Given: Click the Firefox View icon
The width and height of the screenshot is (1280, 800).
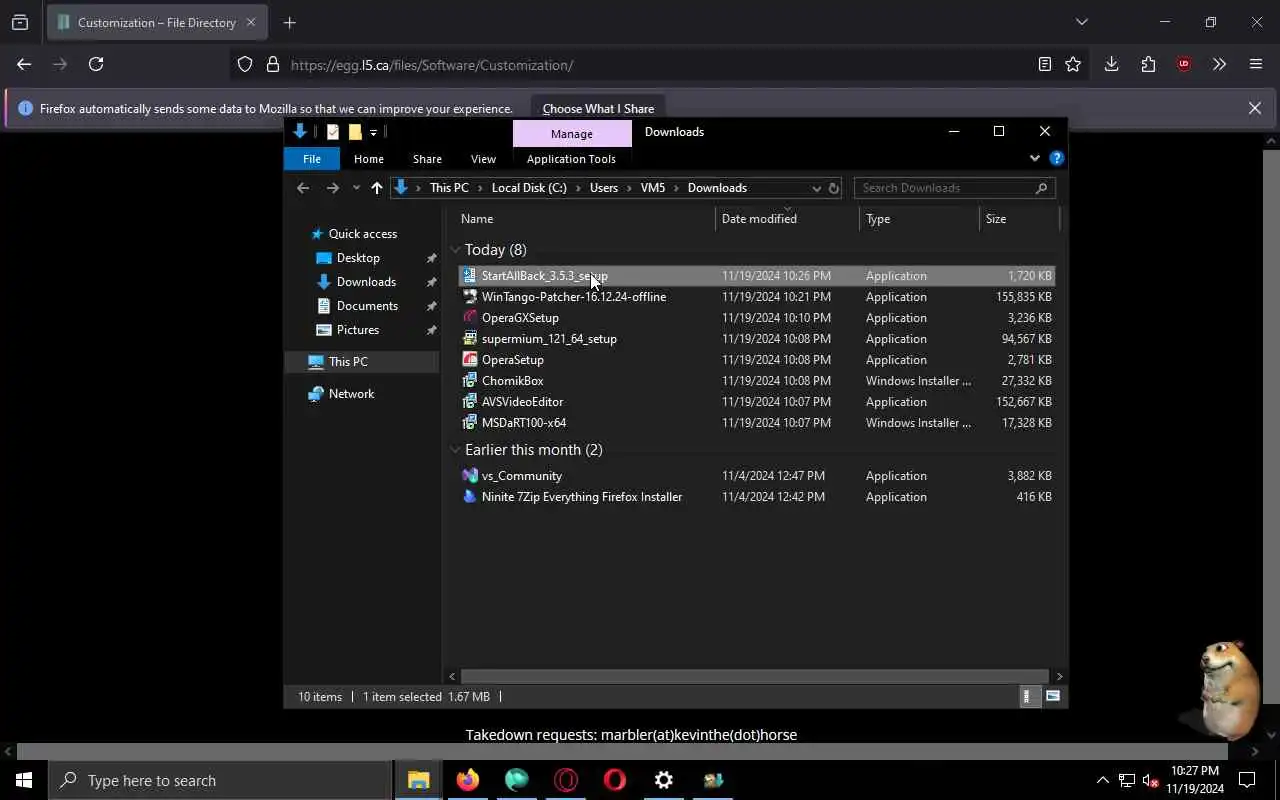Looking at the screenshot, I should (x=20, y=22).
